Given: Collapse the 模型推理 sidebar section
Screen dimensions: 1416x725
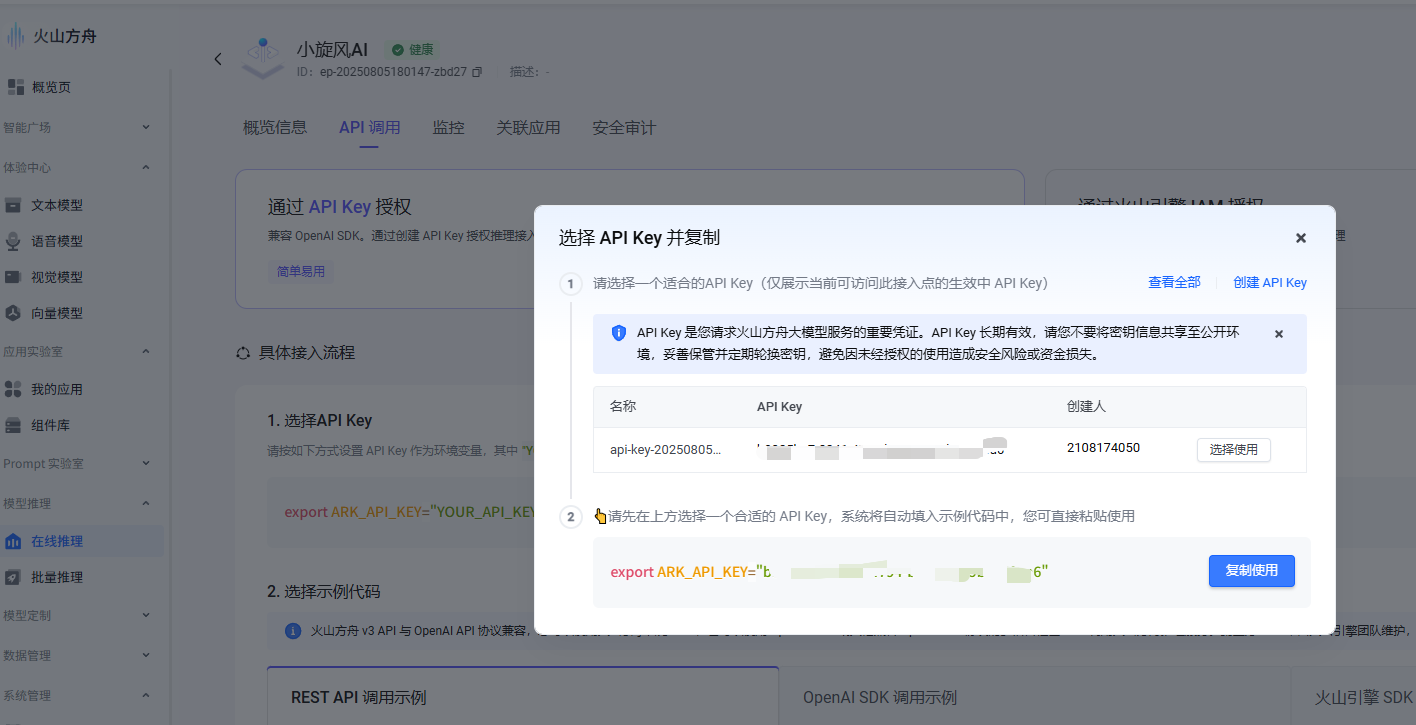Looking at the screenshot, I should (146, 503).
